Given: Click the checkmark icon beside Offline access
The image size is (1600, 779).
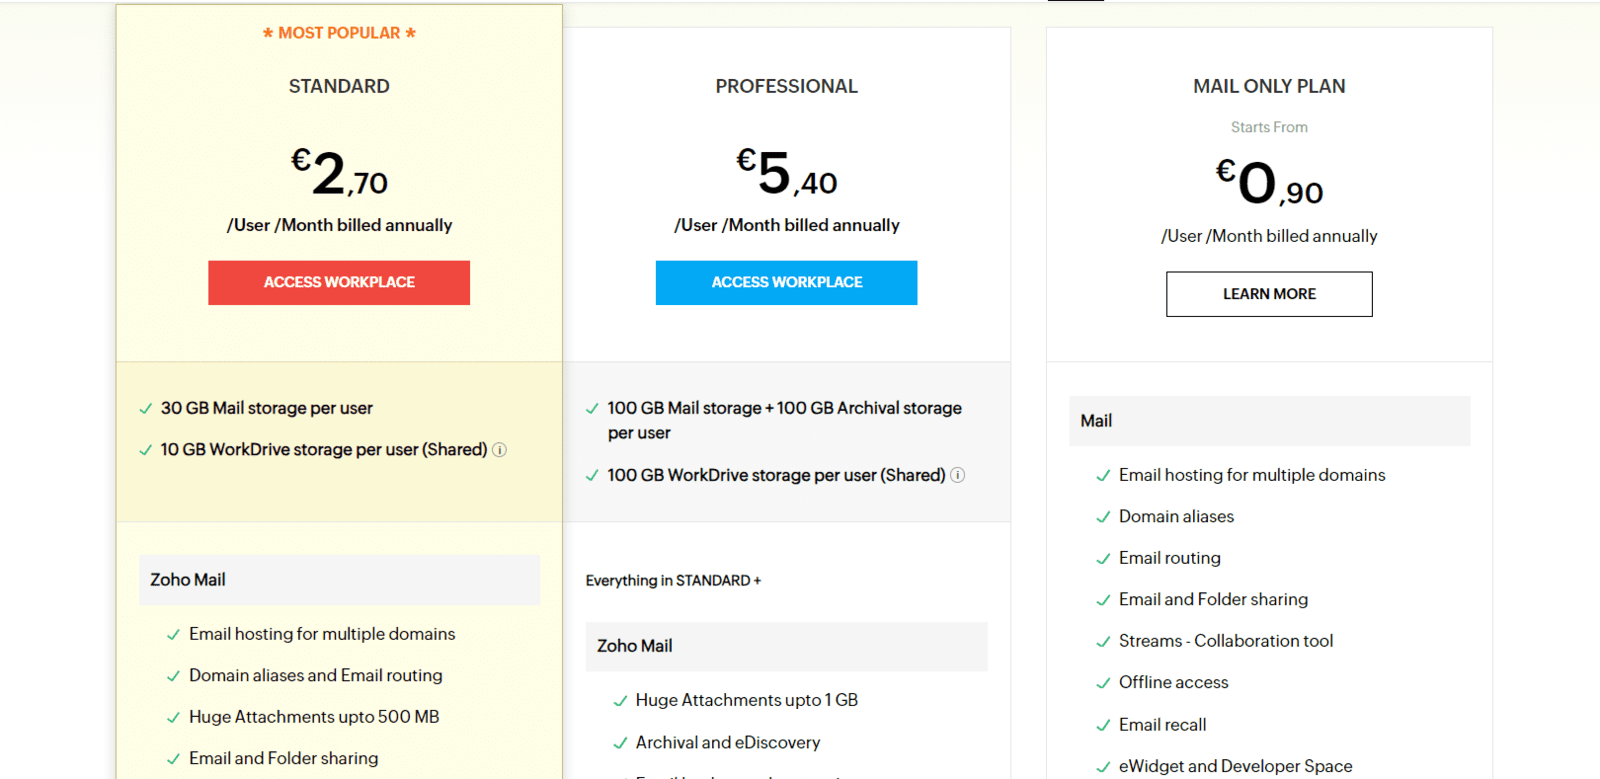Looking at the screenshot, I should point(1103,683).
